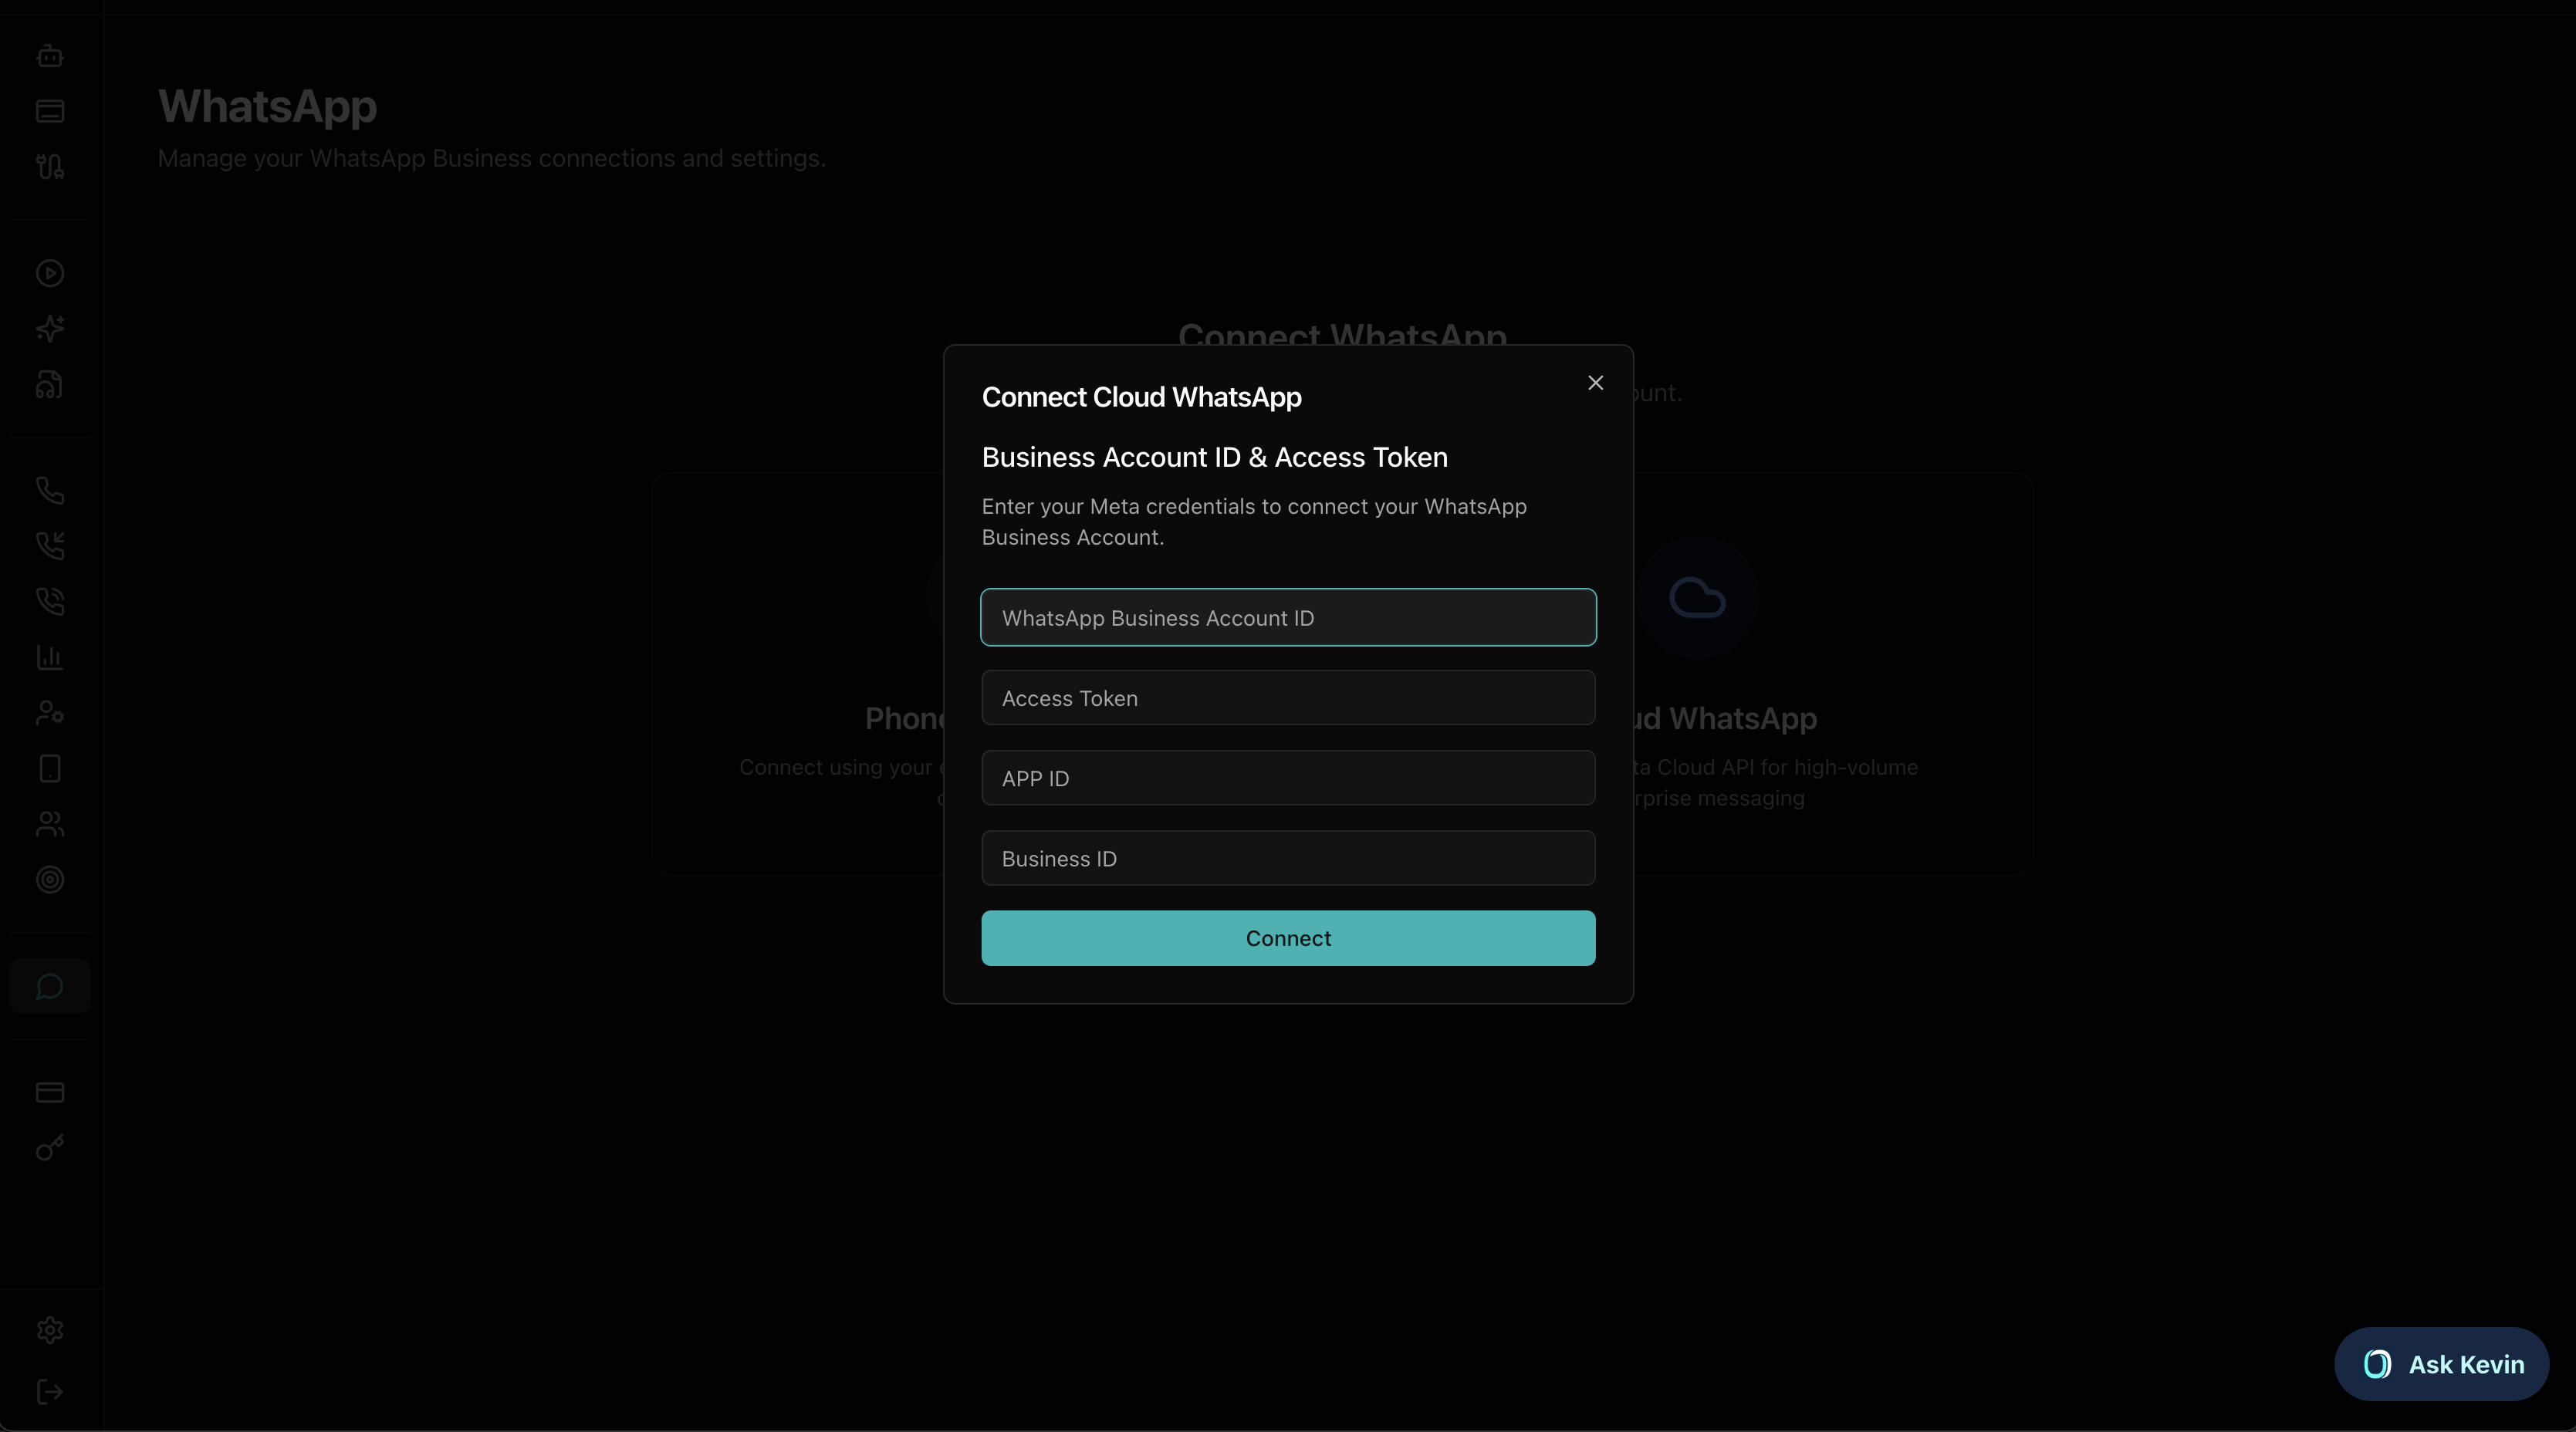Screen dimensions: 2576x1432
Task: Click the Phone connection card title
Action: click(904, 718)
